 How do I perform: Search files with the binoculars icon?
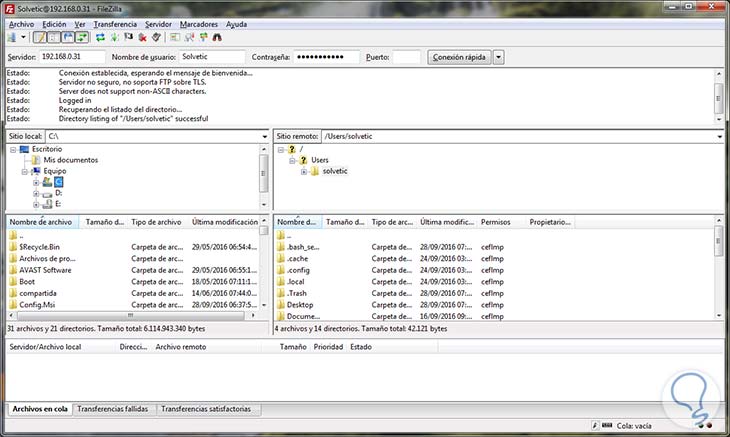tap(217, 38)
